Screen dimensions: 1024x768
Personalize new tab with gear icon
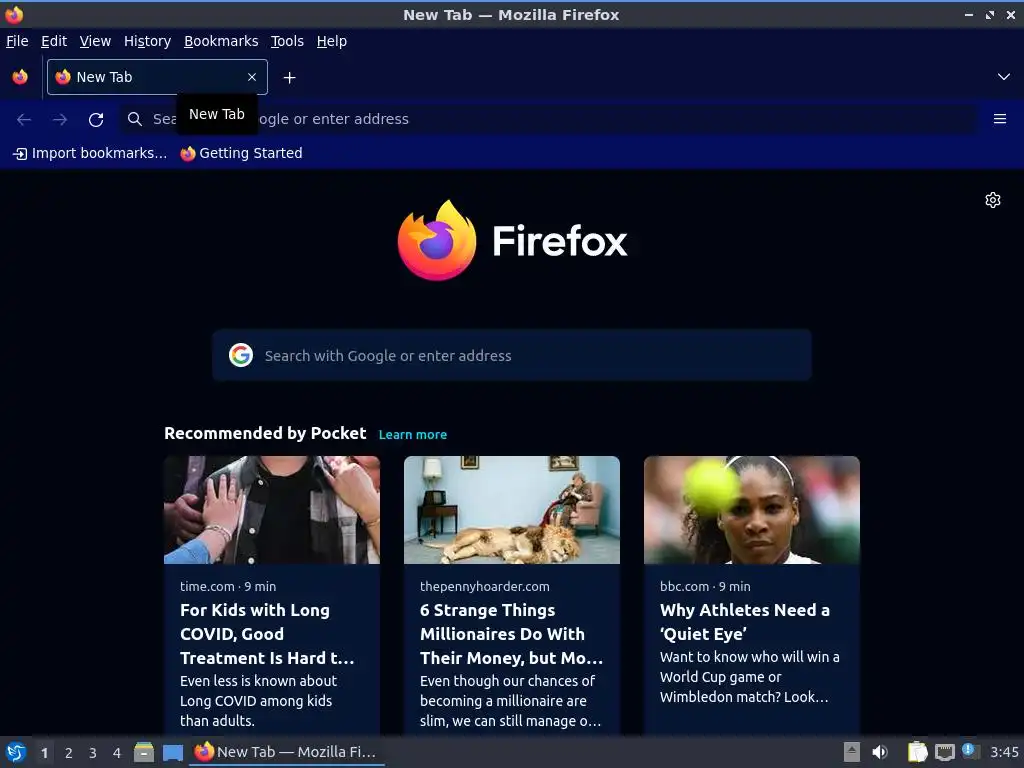[993, 200]
